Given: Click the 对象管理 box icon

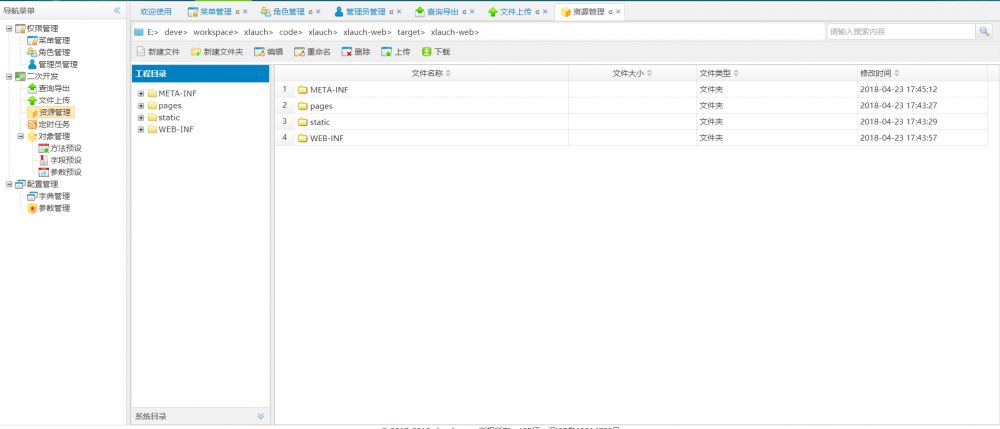Looking at the screenshot, I should [32, 136].
